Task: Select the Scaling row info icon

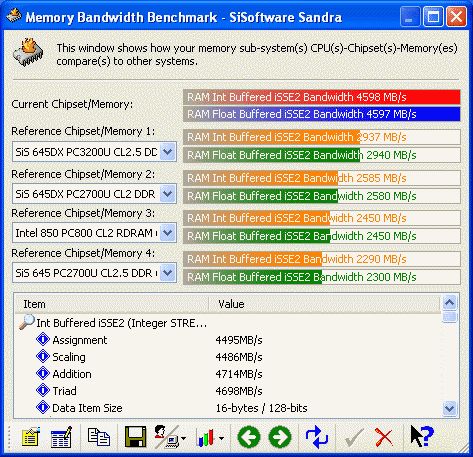Action: click(x=43, y=357)
